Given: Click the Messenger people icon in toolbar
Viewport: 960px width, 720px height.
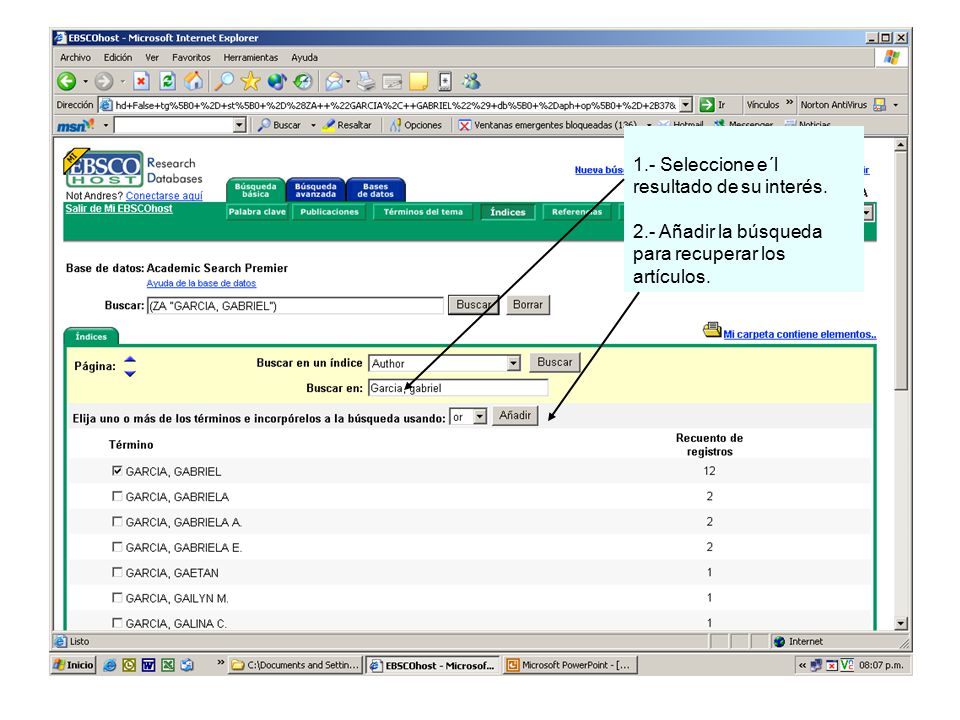Looking at the screenshot, I should pos(471,81).
